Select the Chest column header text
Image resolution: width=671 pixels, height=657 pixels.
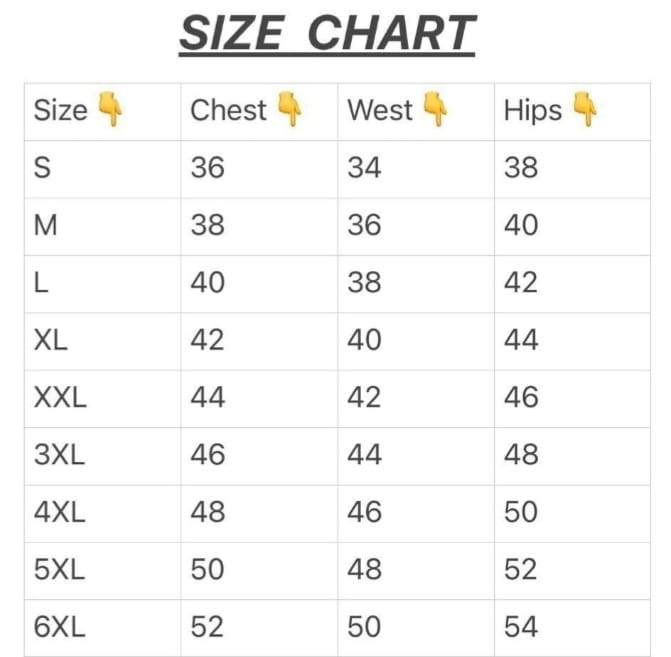pos(229,110)
